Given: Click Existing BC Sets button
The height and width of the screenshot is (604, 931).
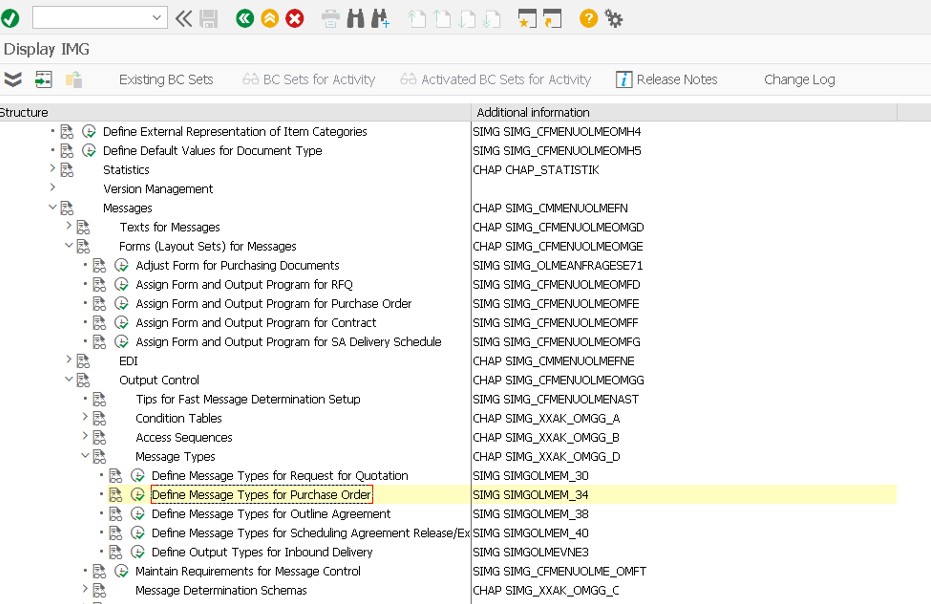Looking at the screenshot, I should (166, 80).
